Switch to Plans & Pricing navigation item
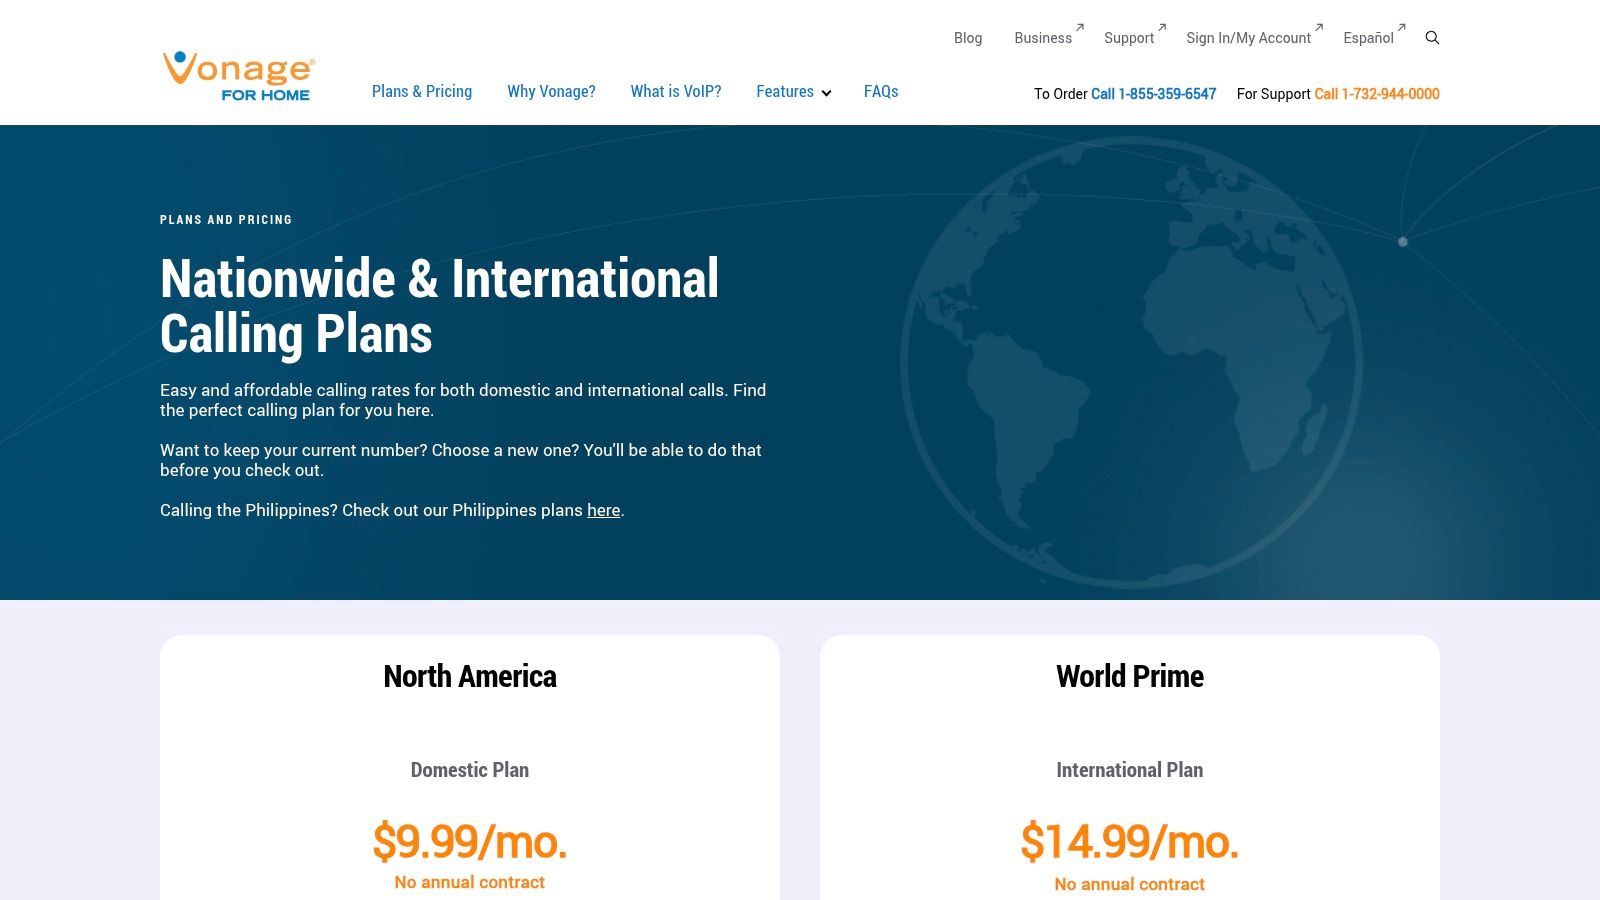Image resolution: width=1600 pixels, height=900 pixels. pyautogui.click(x=421, y=91)
